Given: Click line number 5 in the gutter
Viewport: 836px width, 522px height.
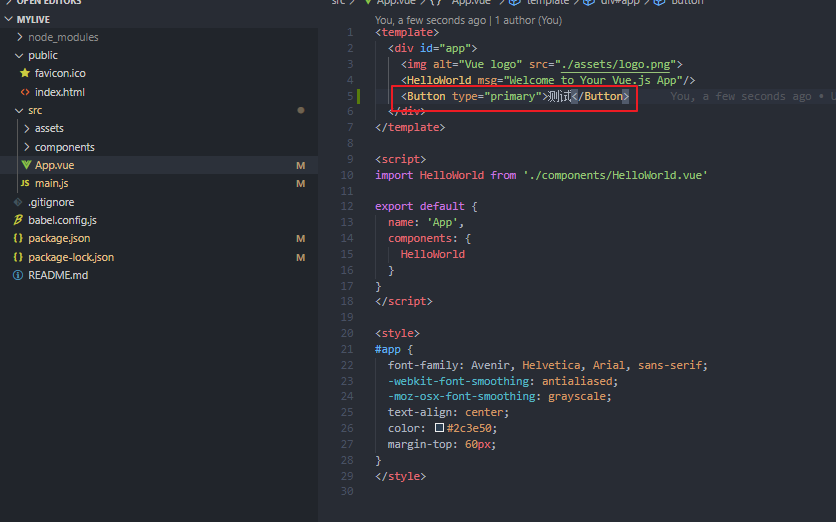Looking at the screenshot, I should (350, 96).
